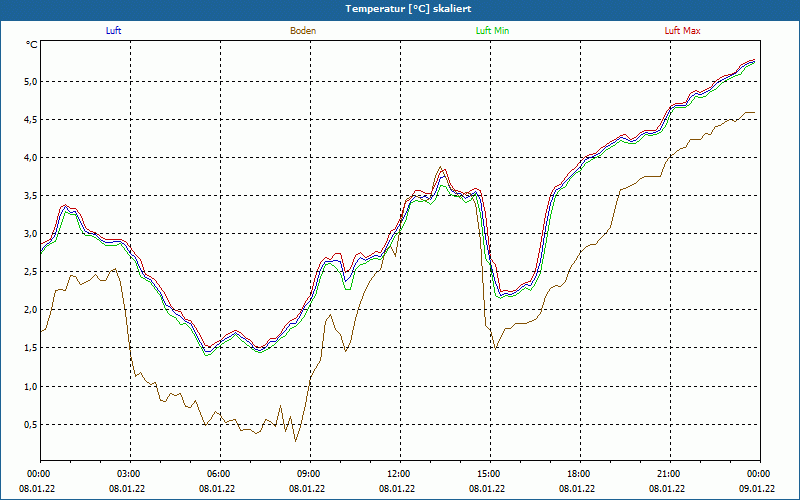
Task: Click the '2,0' y-axis value
Action: (x=31, y=310)
